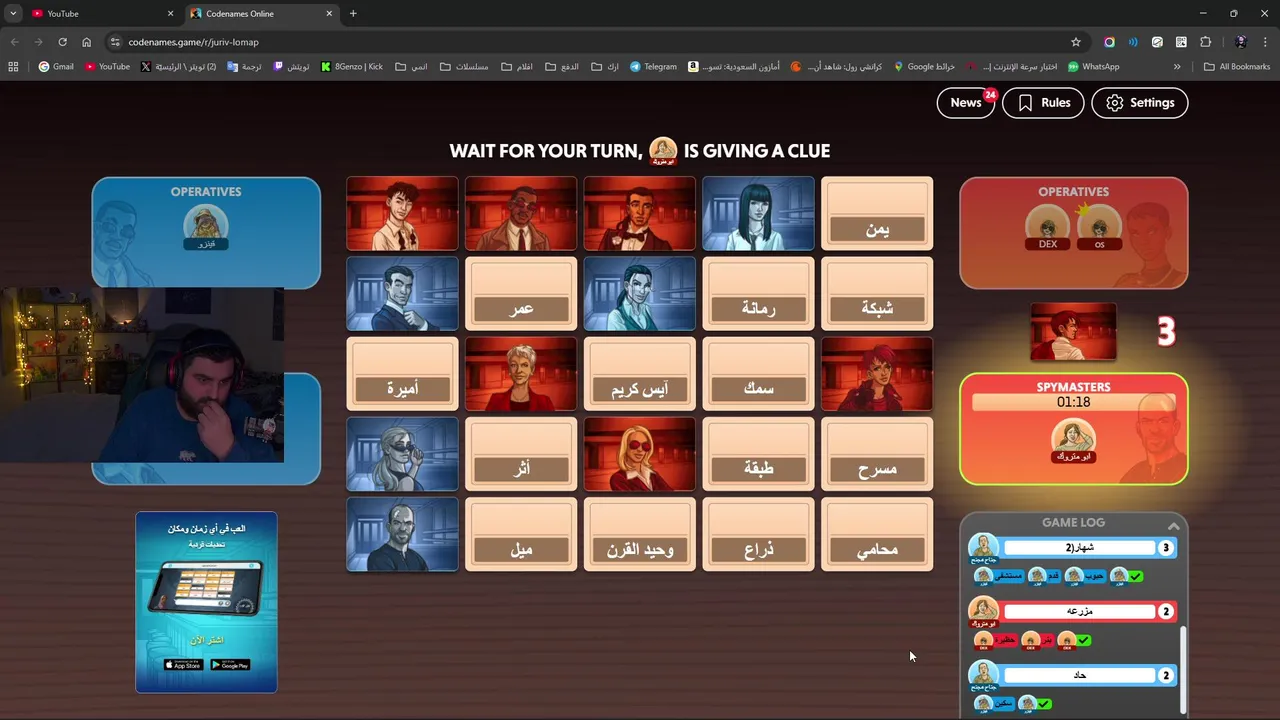Open the WhatsApp bookmark
Viewport: 1280px width, 720px height.
click(1093, 67)
